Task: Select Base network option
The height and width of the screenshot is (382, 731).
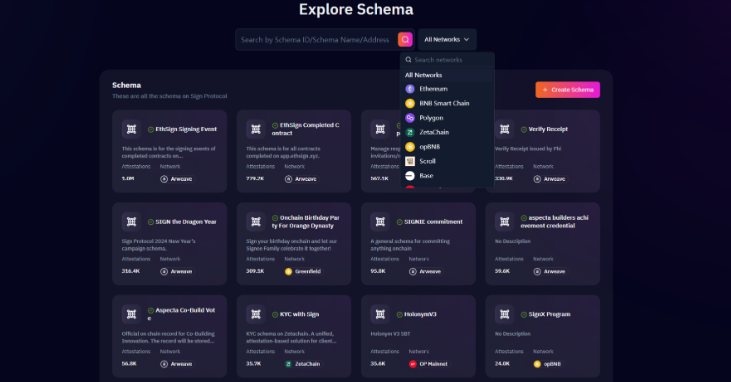Action: click(448, 175)
